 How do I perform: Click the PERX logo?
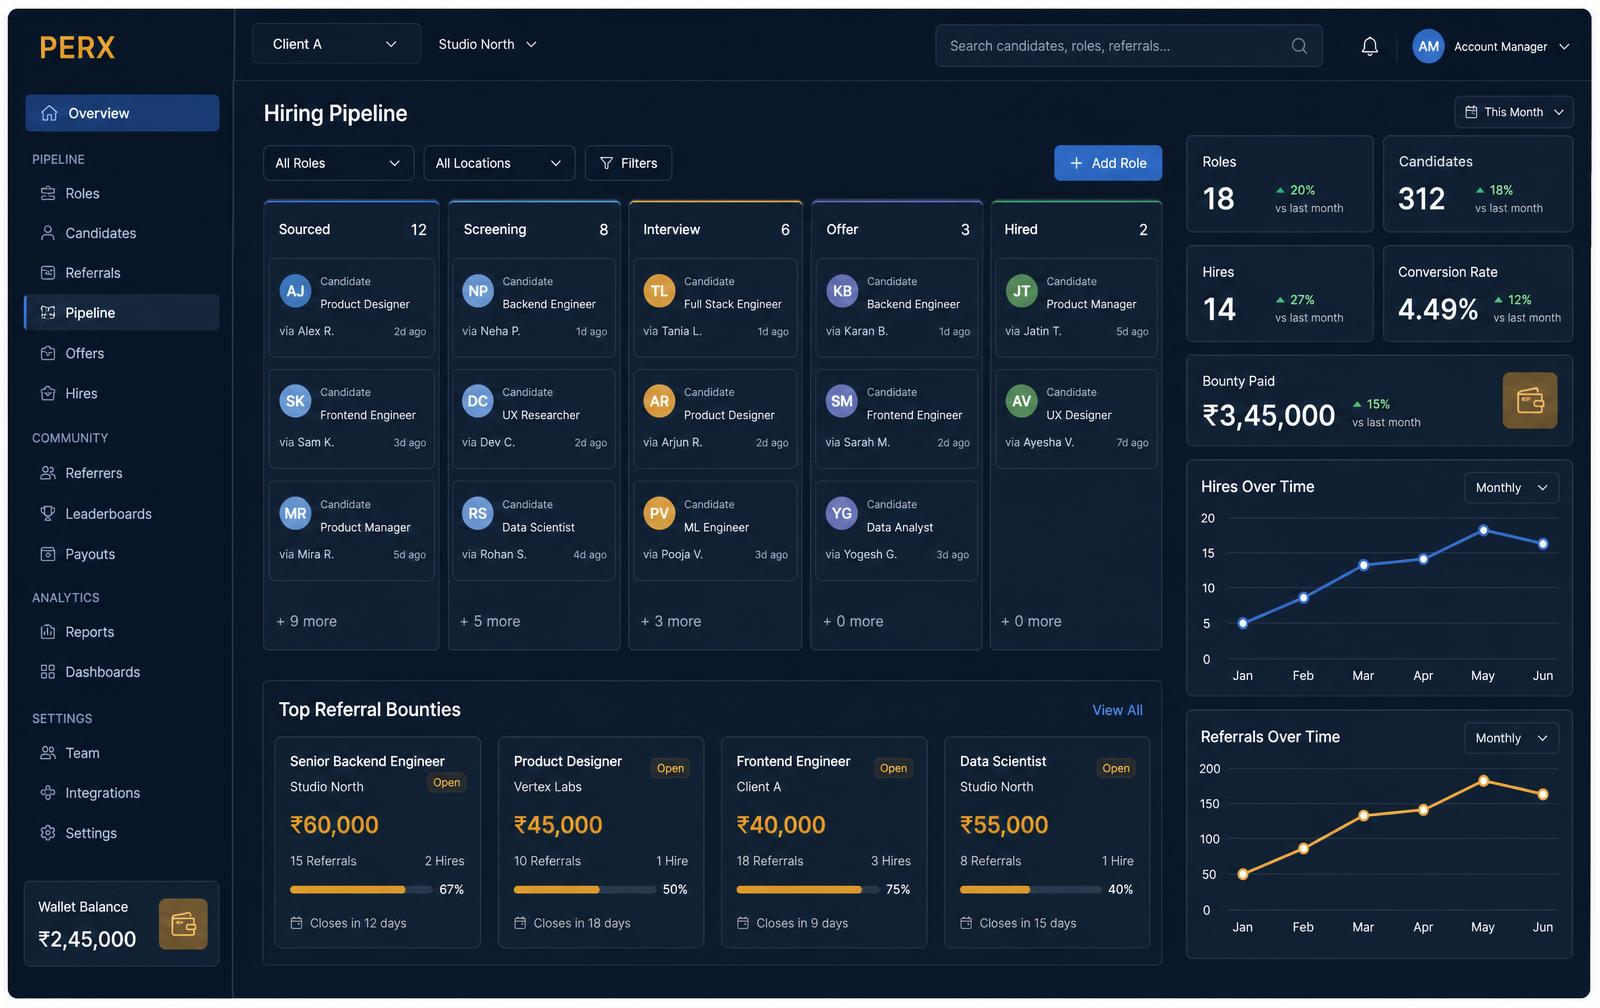pos(77,47)
